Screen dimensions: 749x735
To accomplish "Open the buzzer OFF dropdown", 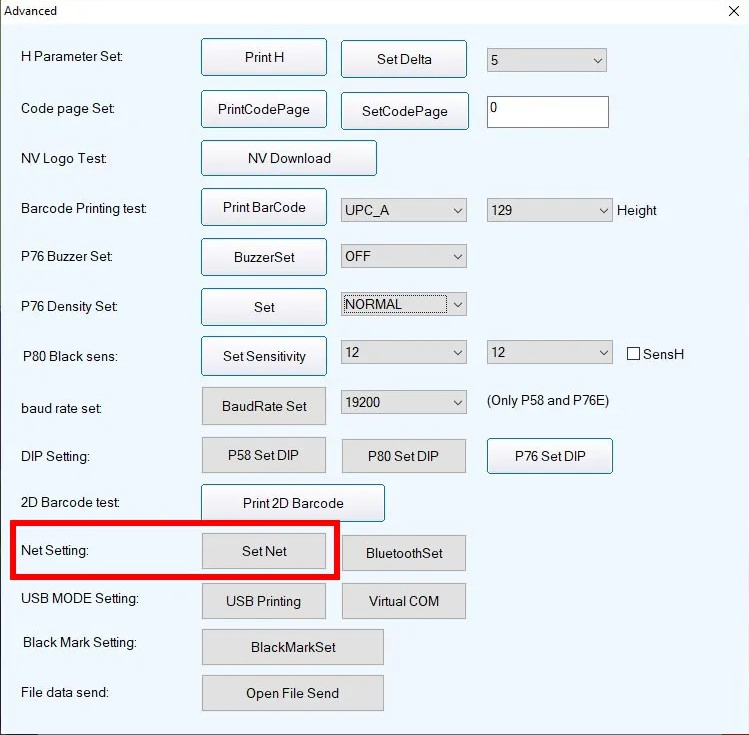I will pos(404,256).
